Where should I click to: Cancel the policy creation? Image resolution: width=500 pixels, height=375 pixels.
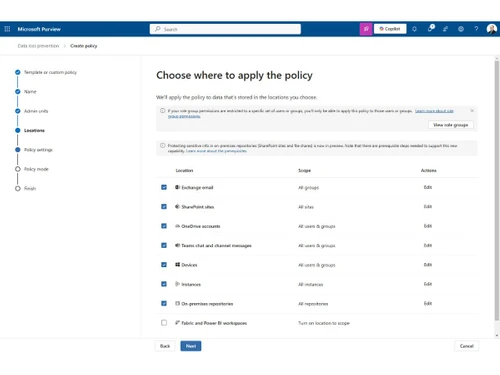pyautogui.click(x=467, y=346)
